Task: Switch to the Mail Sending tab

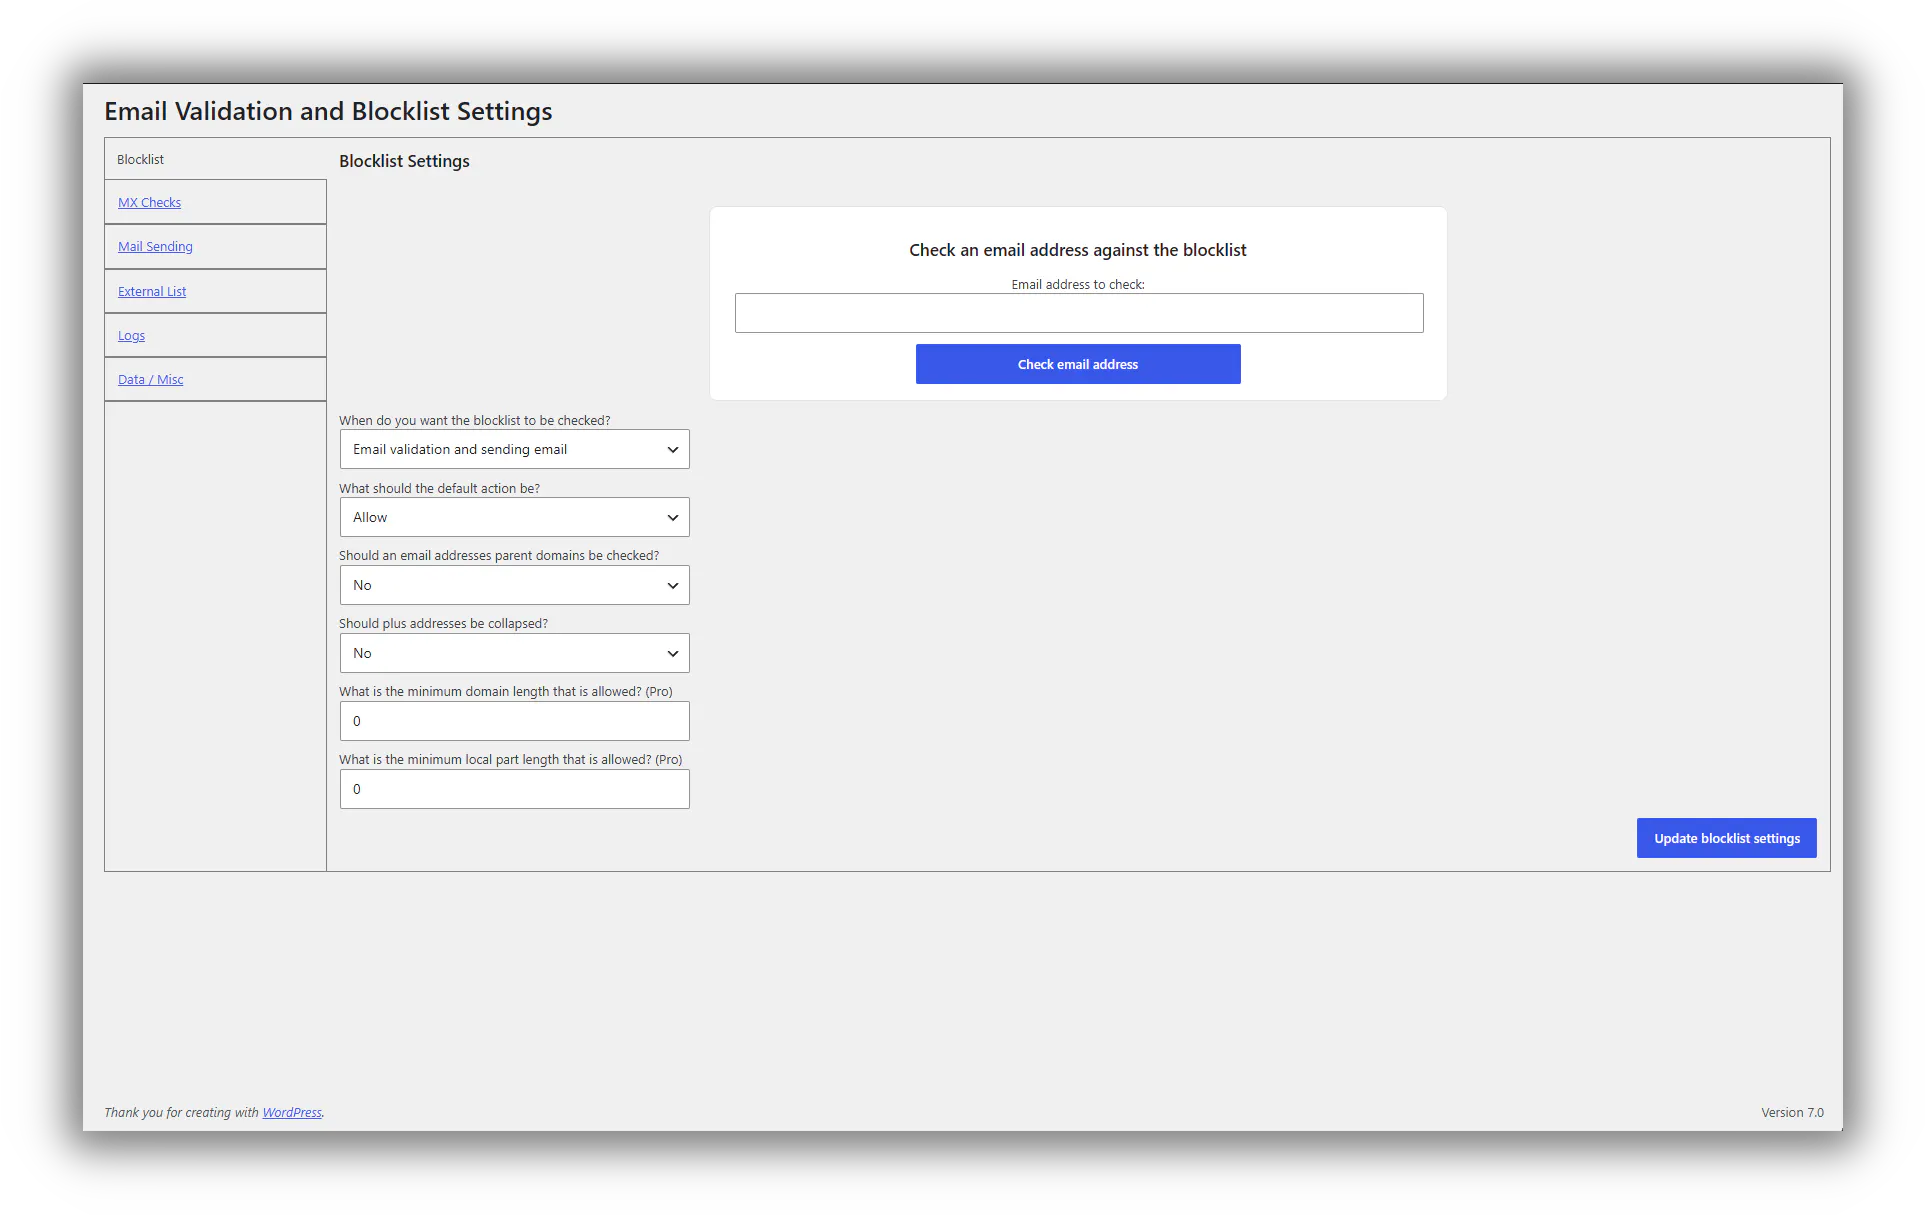Action: coord(155,246)
